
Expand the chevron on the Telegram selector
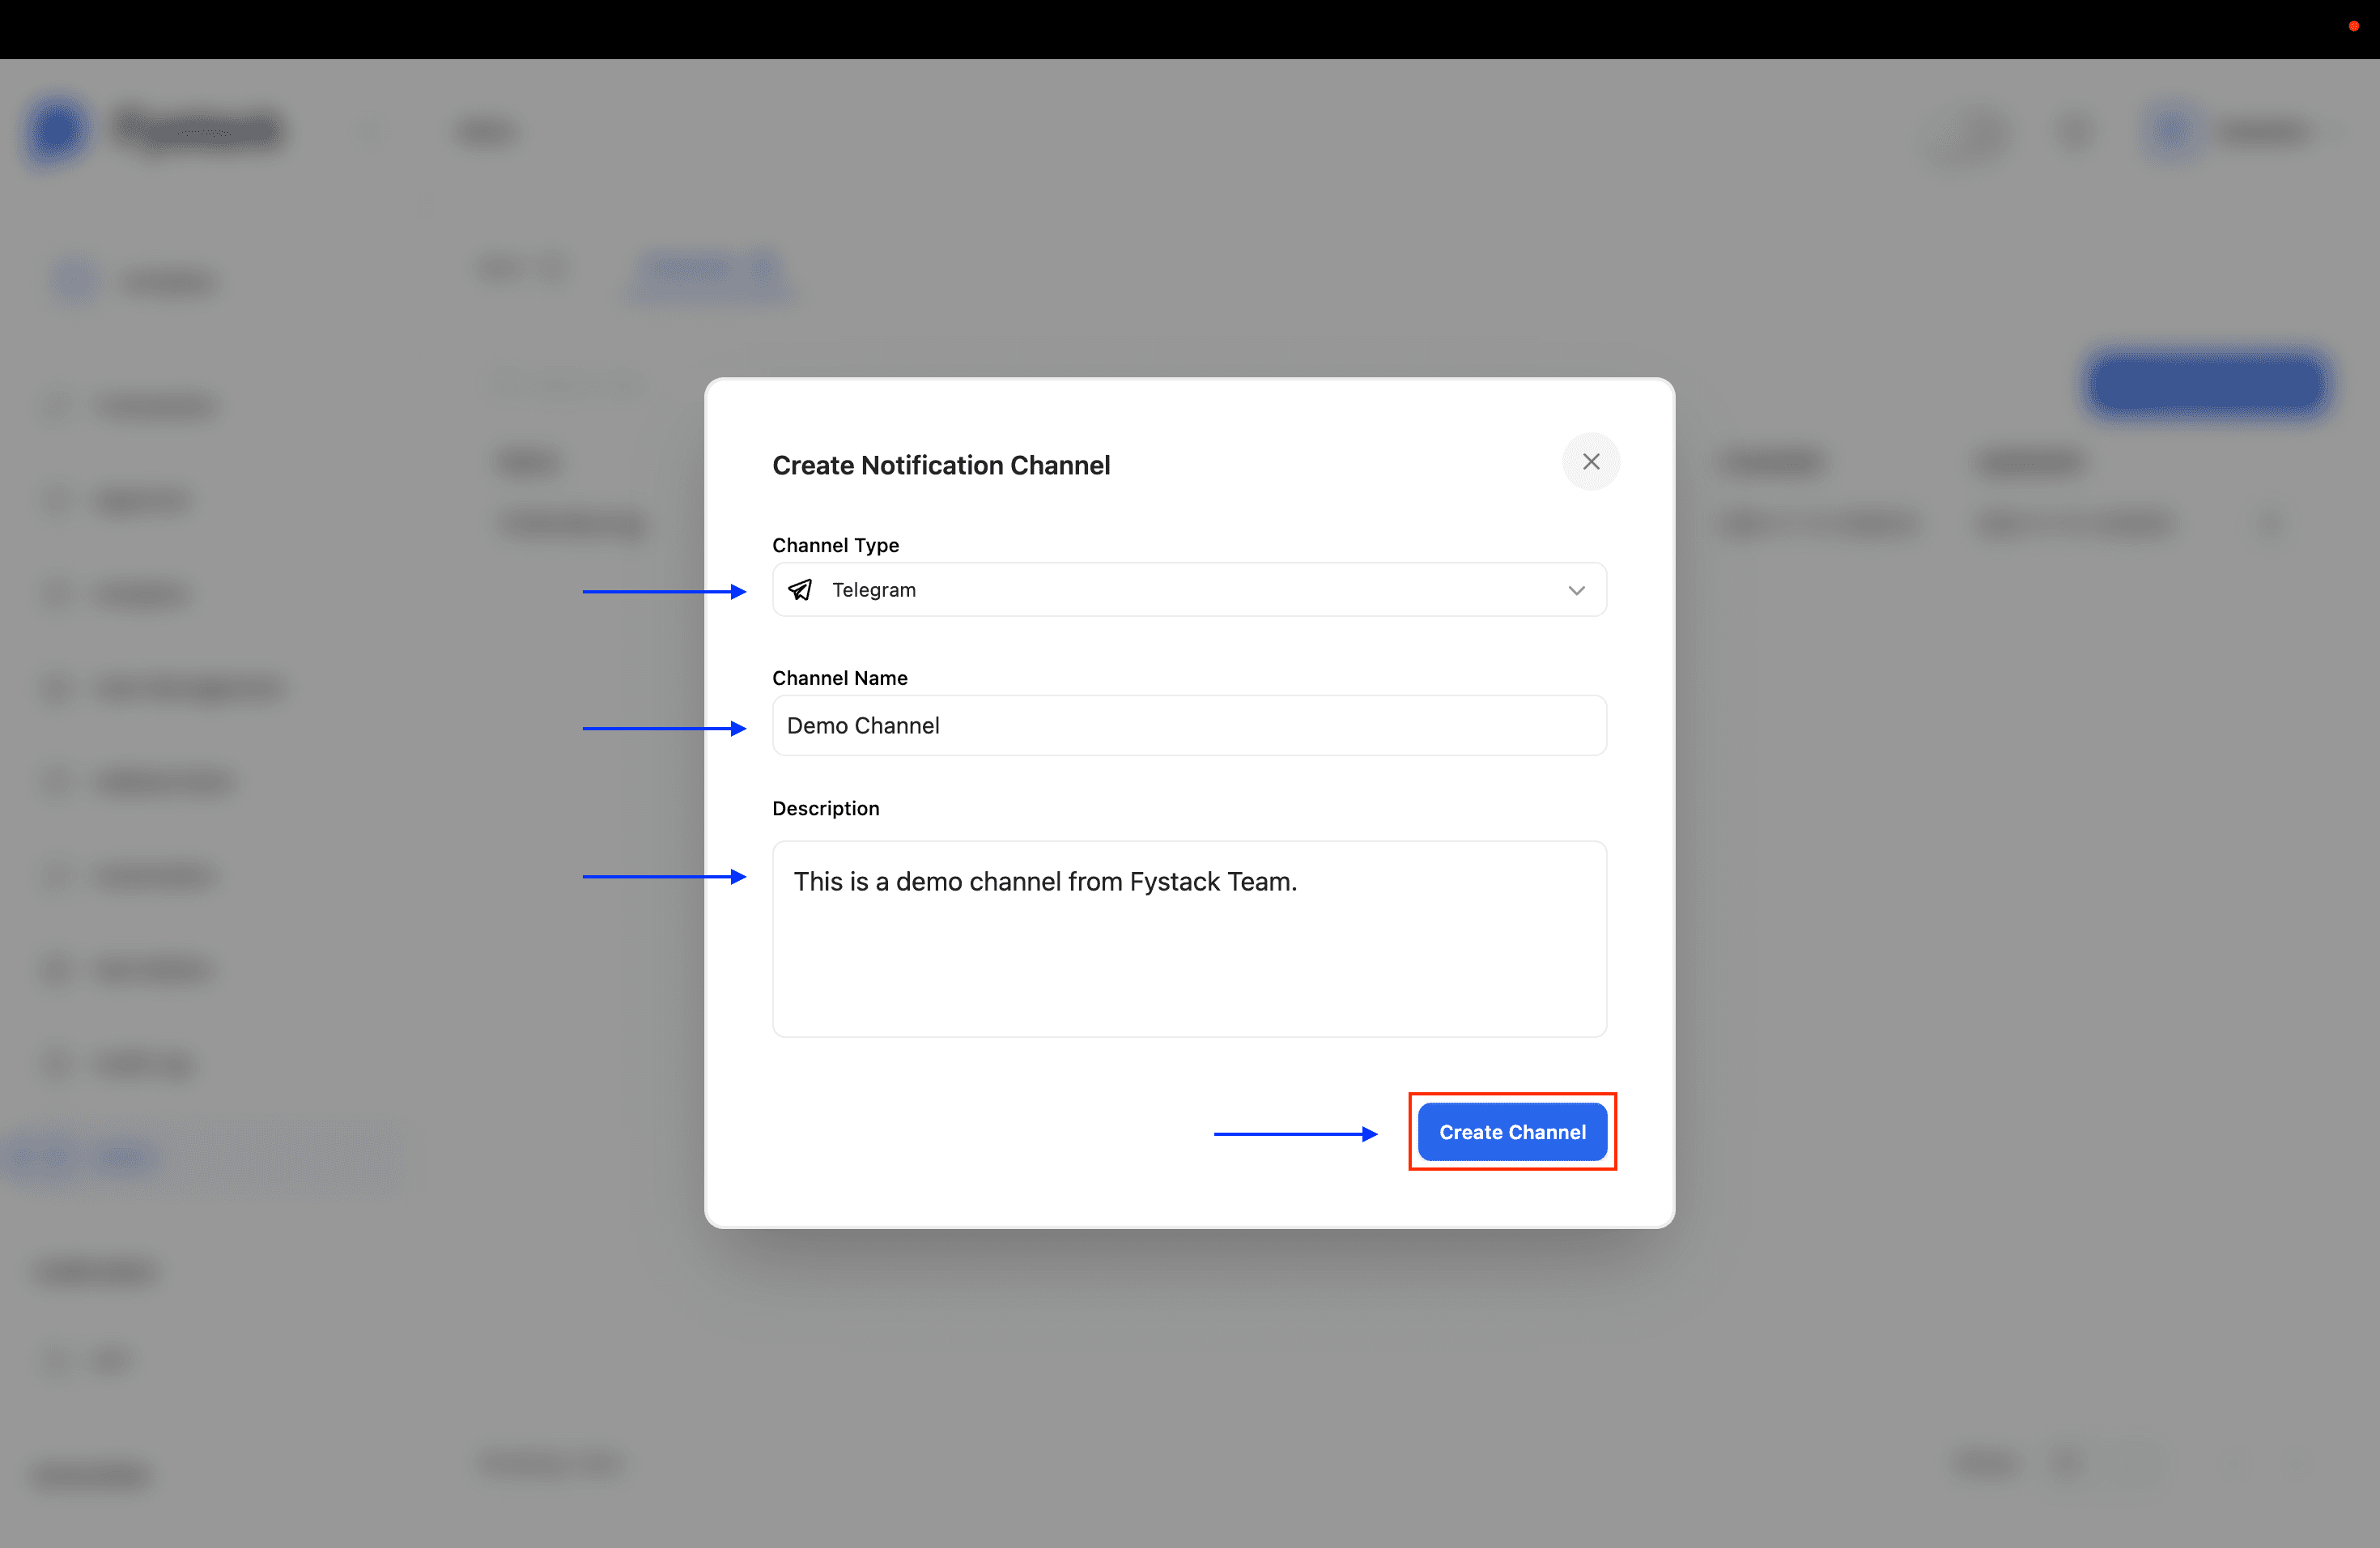pos(1576,590)
